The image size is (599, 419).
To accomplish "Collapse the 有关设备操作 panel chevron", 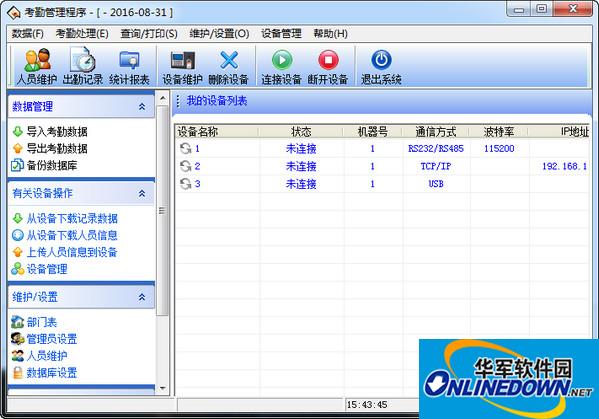I will [142, 193].
